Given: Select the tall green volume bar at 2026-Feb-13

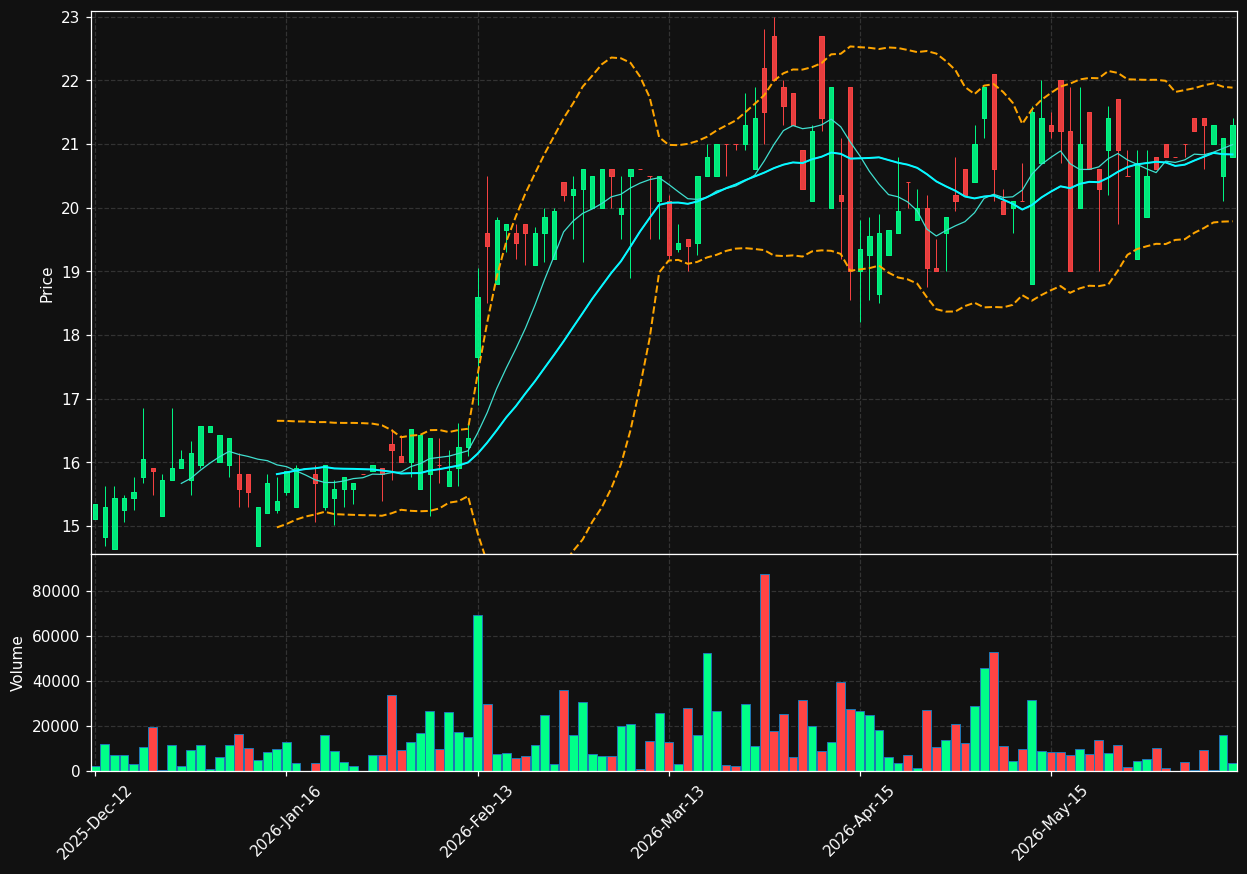Looking at the screenshot, I should coord(478,693).
